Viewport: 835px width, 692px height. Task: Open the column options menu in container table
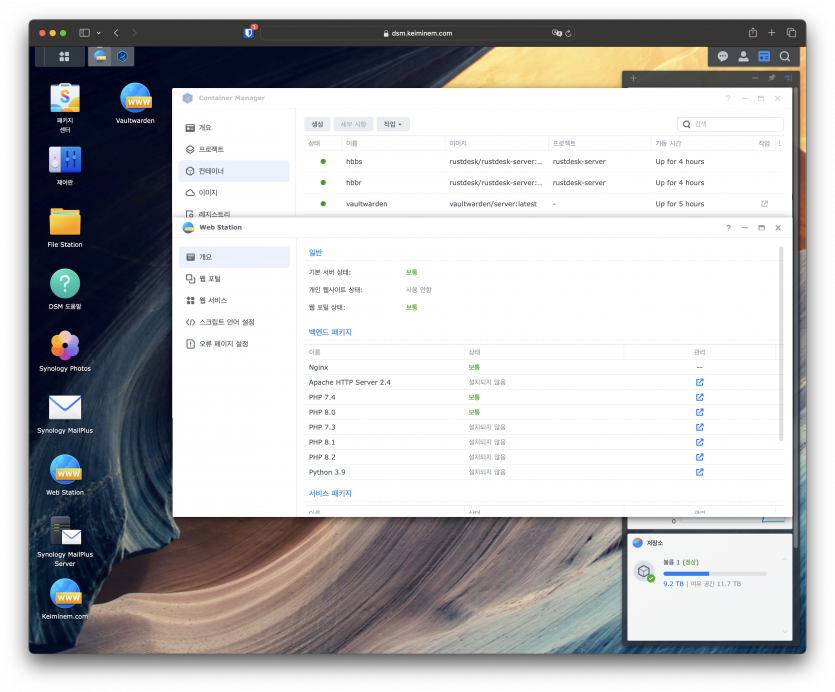click(x=780, y=144)
